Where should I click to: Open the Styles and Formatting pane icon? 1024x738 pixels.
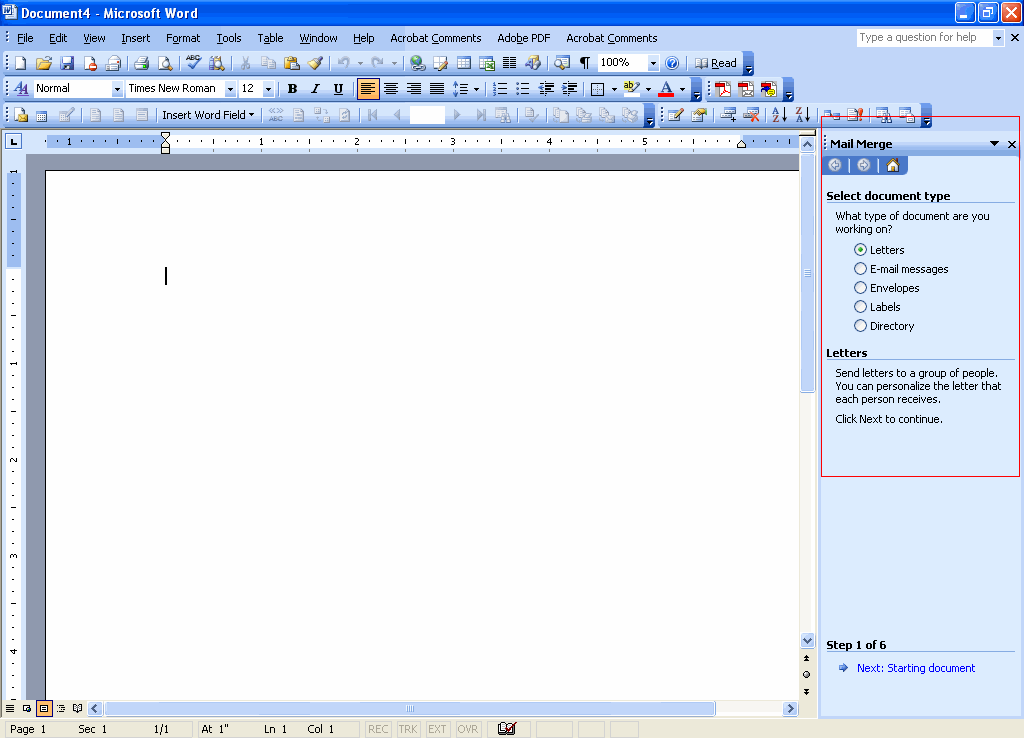click(21, 88)
